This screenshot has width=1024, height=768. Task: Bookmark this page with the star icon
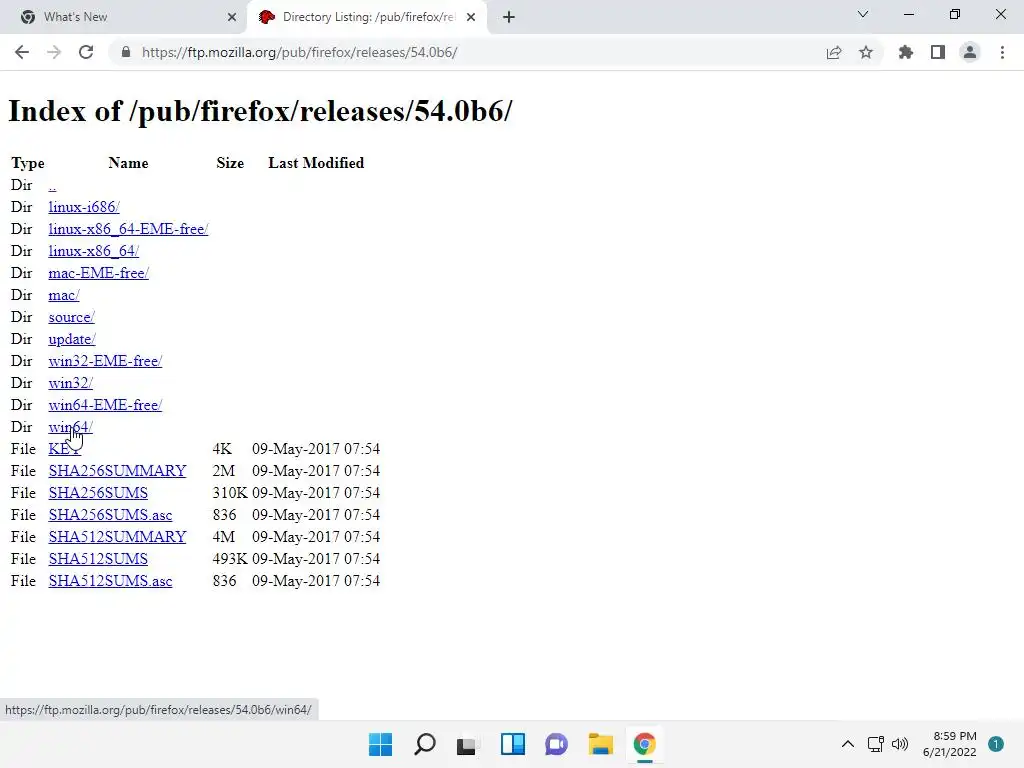pyautogui.click(x=866, y=52)
